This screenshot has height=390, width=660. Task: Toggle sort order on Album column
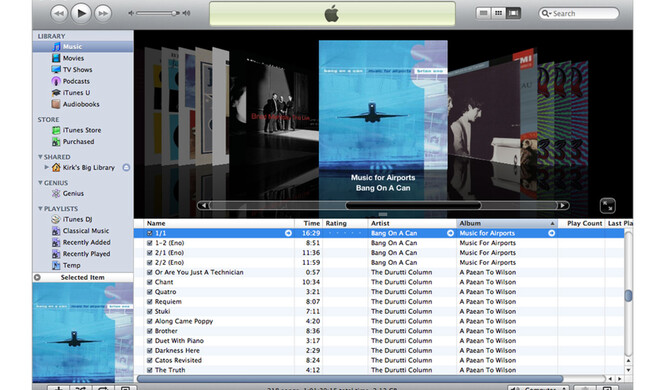[x=507, y=223]
